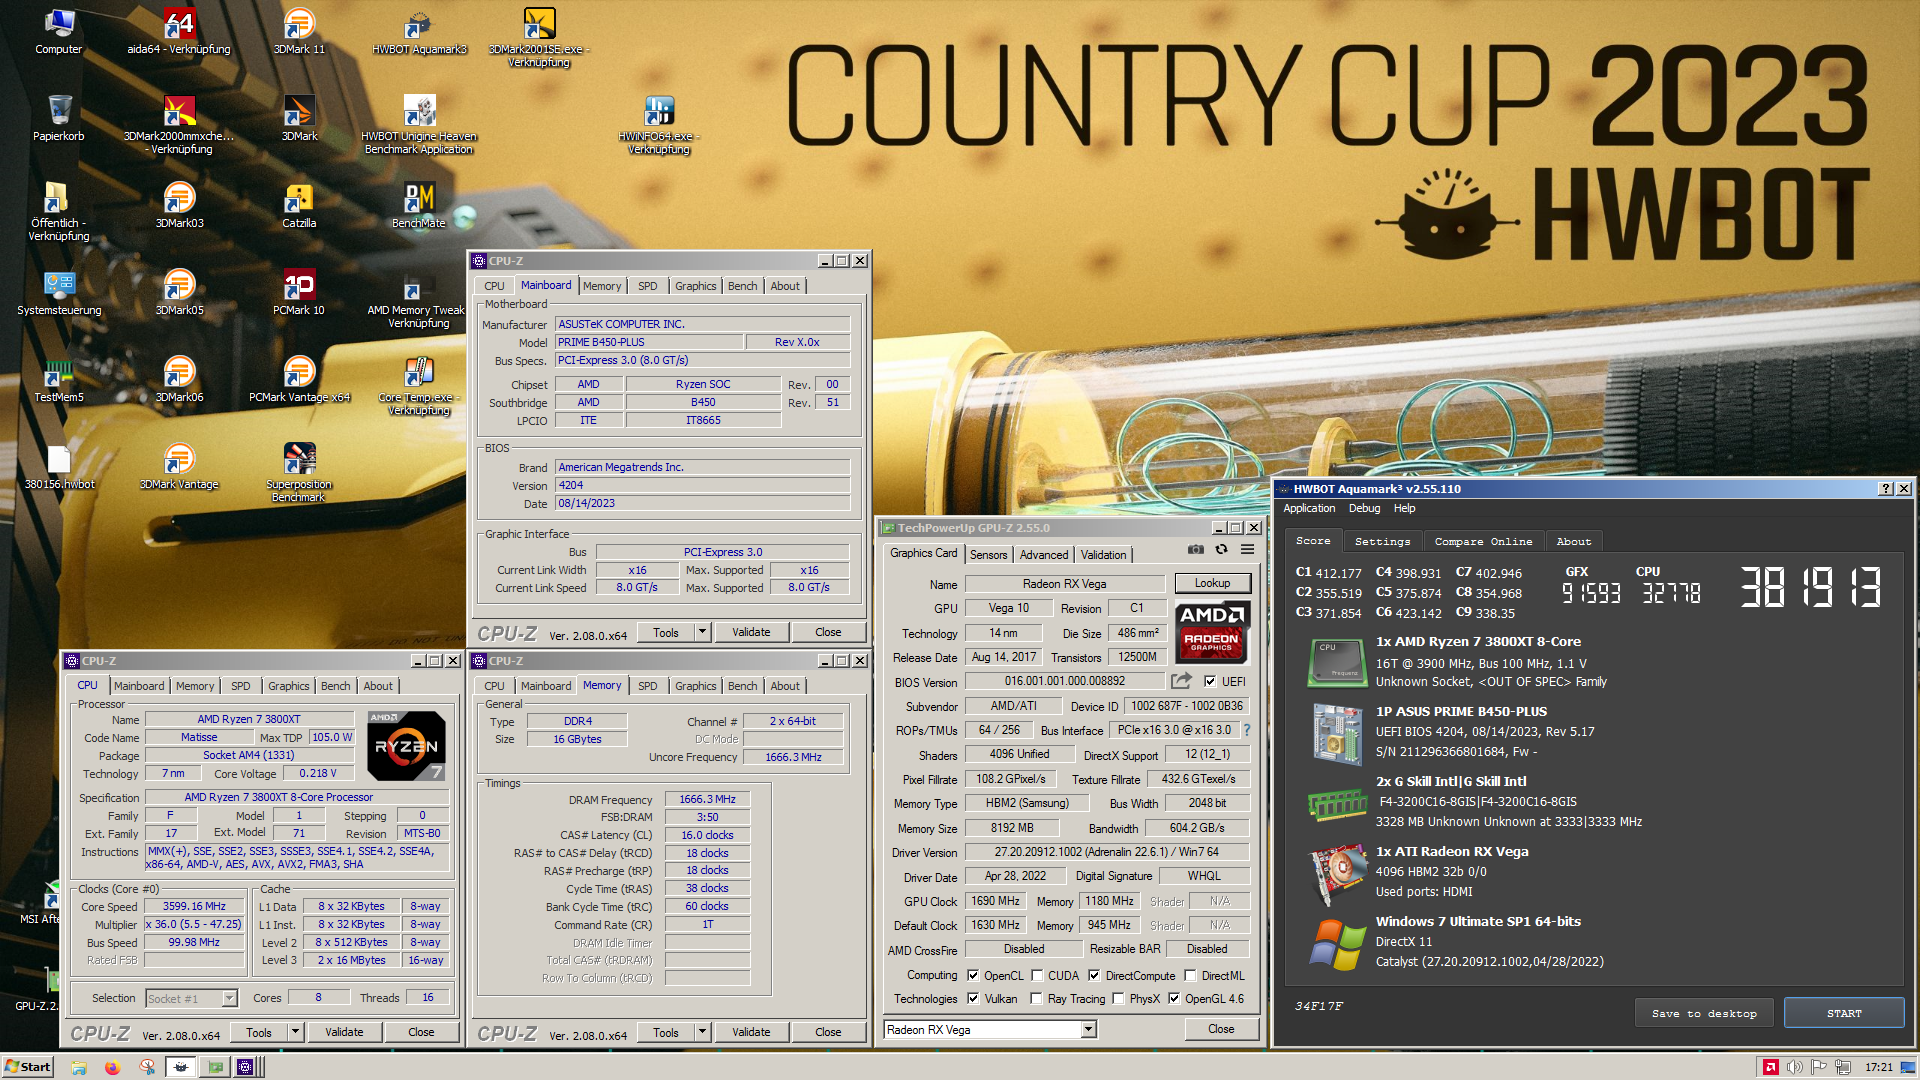Viewport: 1920px width, 1080px height.
Task: Open Compare Online tab in Aquamark3
Action: (1483, 541)
